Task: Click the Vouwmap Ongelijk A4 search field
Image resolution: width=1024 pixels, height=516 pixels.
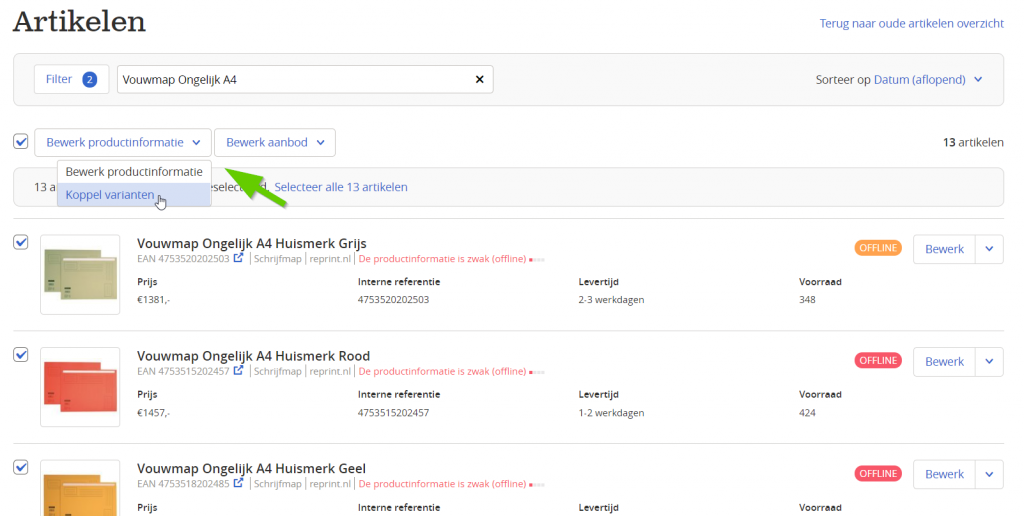Action: click(x=294, y=80)
